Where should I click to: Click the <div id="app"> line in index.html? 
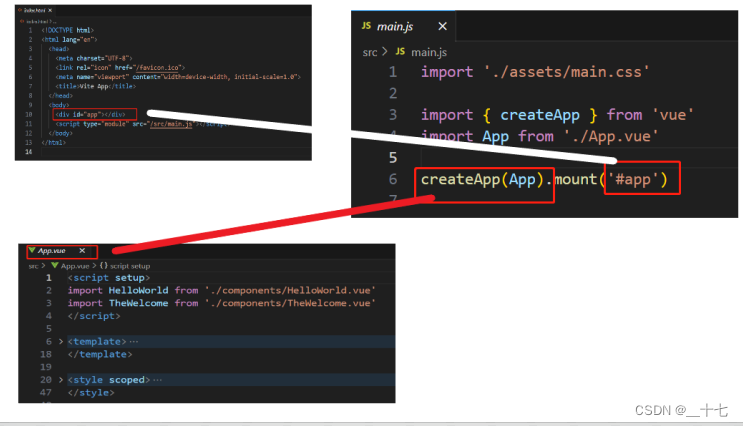click(x=90, y=114)
